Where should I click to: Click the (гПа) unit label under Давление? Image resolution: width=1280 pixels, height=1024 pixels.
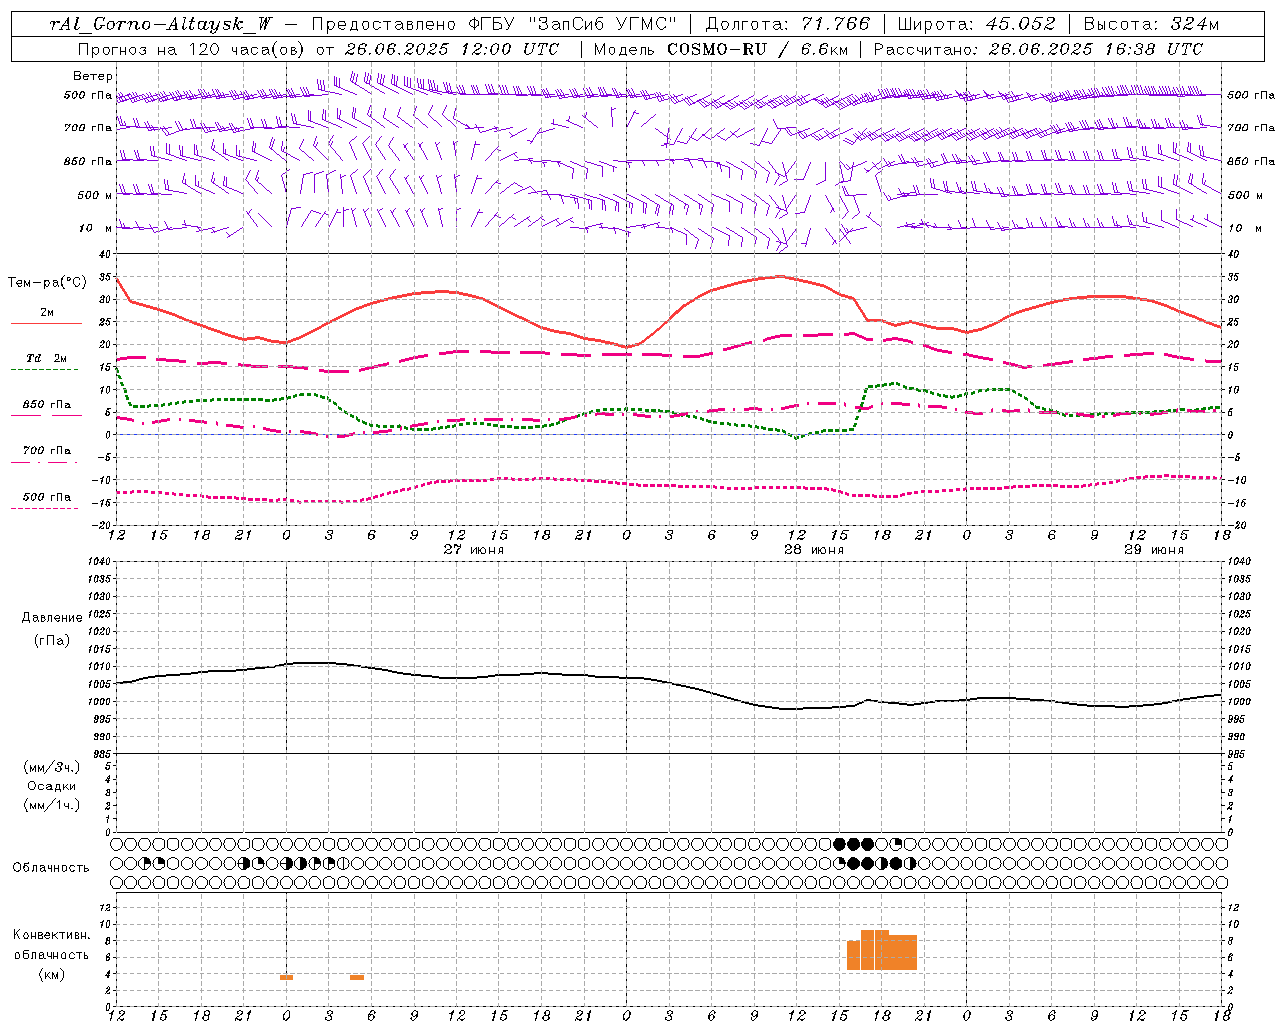pos(52,641)
